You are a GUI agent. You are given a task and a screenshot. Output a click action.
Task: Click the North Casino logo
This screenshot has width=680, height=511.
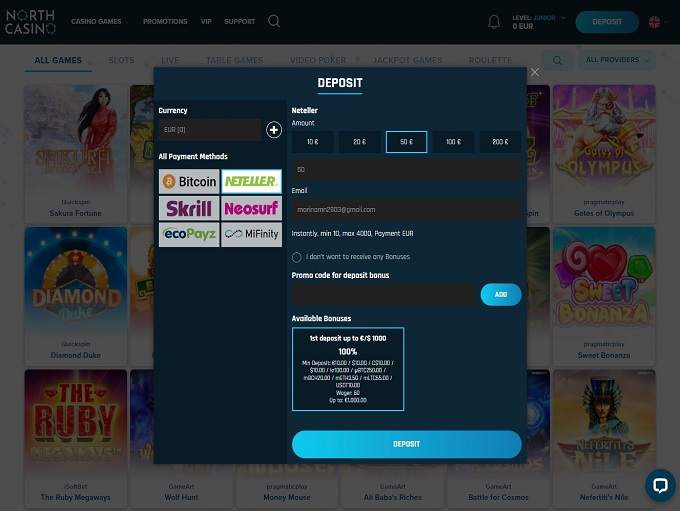point(30,22)
